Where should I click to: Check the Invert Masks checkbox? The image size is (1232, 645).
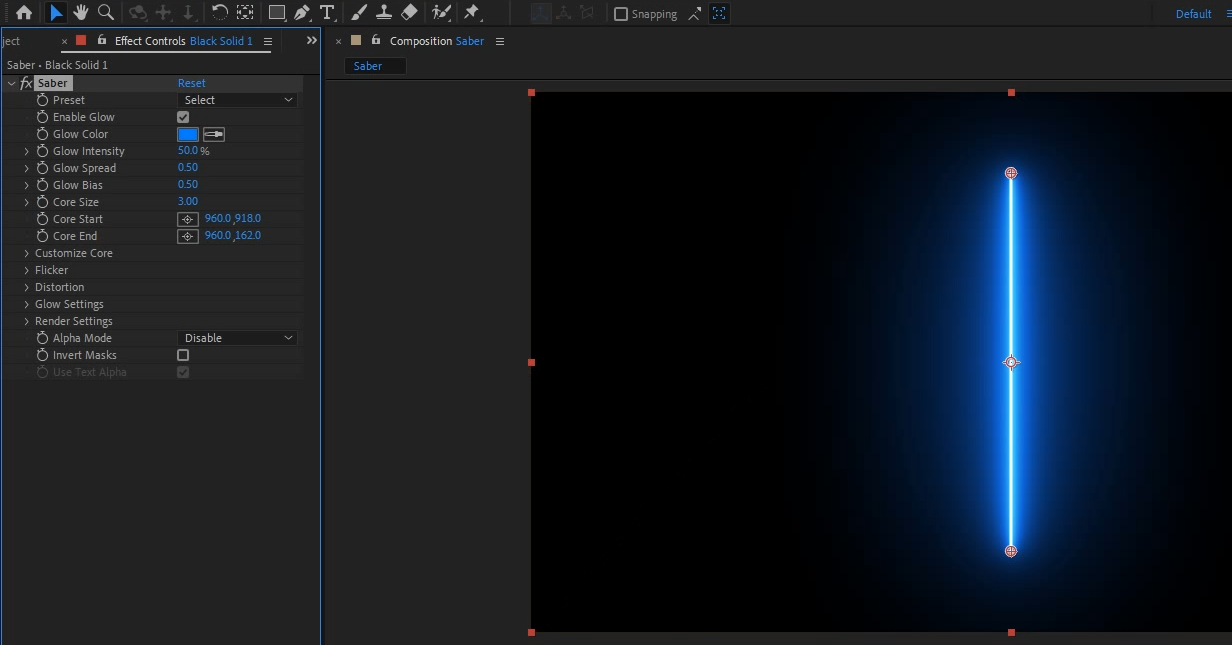(x=183, y=355)
